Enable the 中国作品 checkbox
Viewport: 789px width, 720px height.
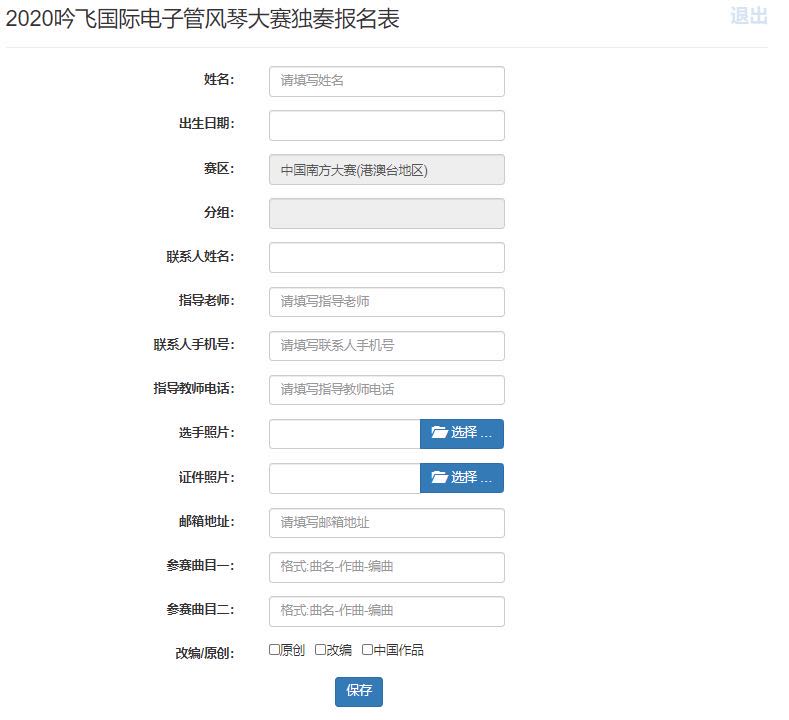[367, 650]
